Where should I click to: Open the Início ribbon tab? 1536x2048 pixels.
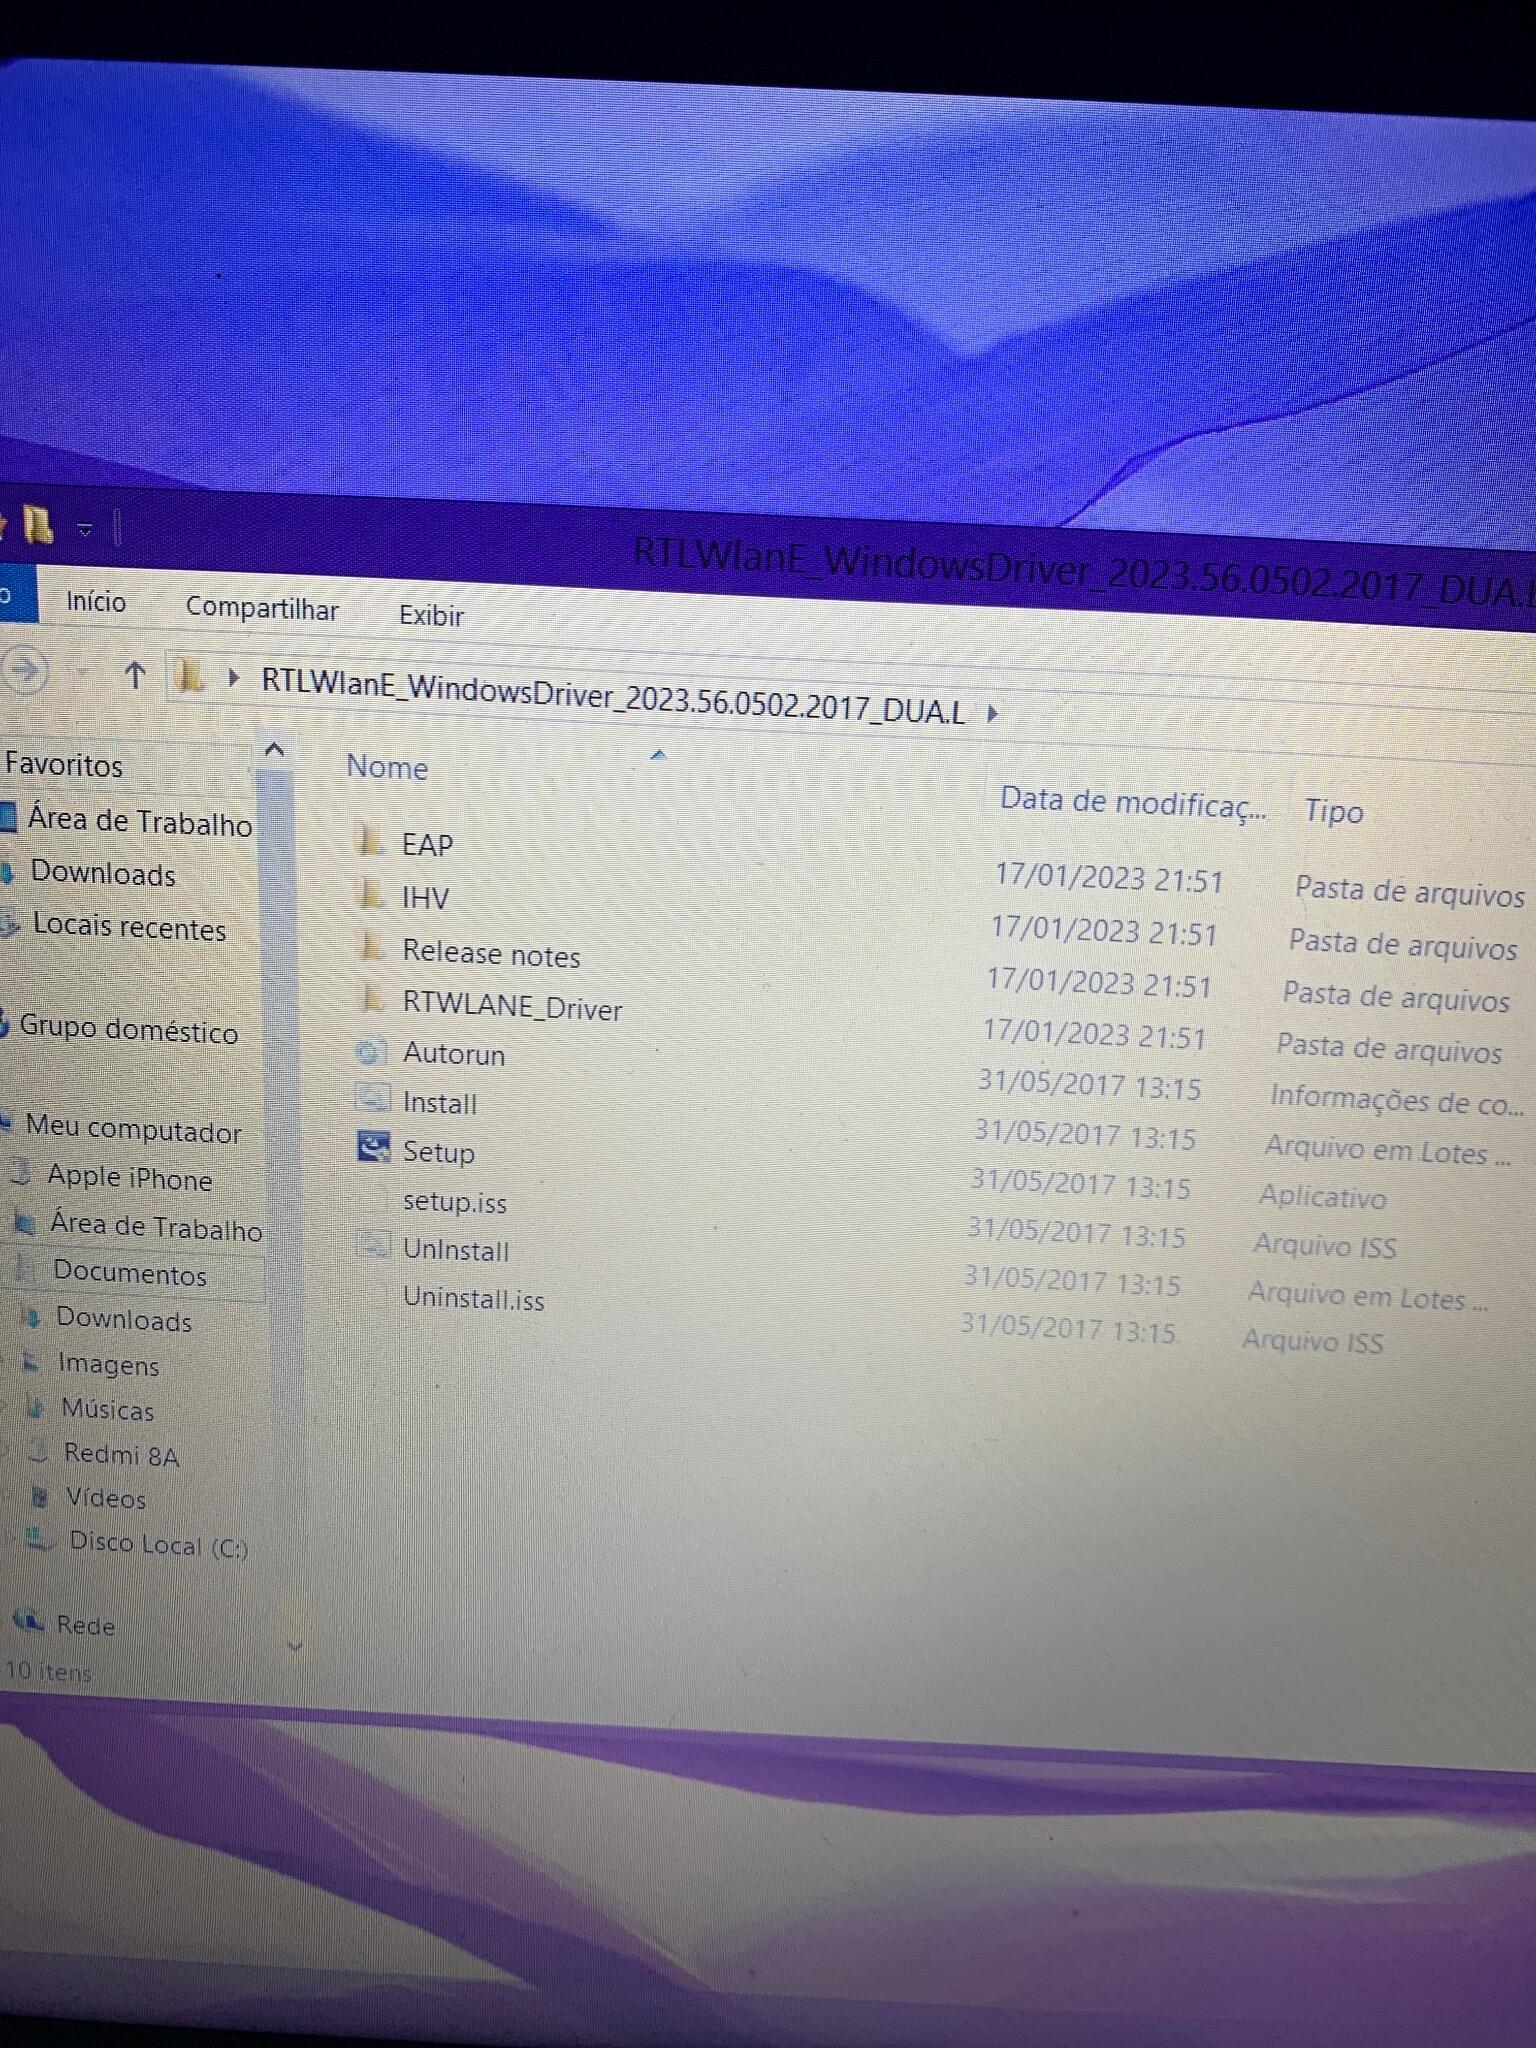point(96,602)
